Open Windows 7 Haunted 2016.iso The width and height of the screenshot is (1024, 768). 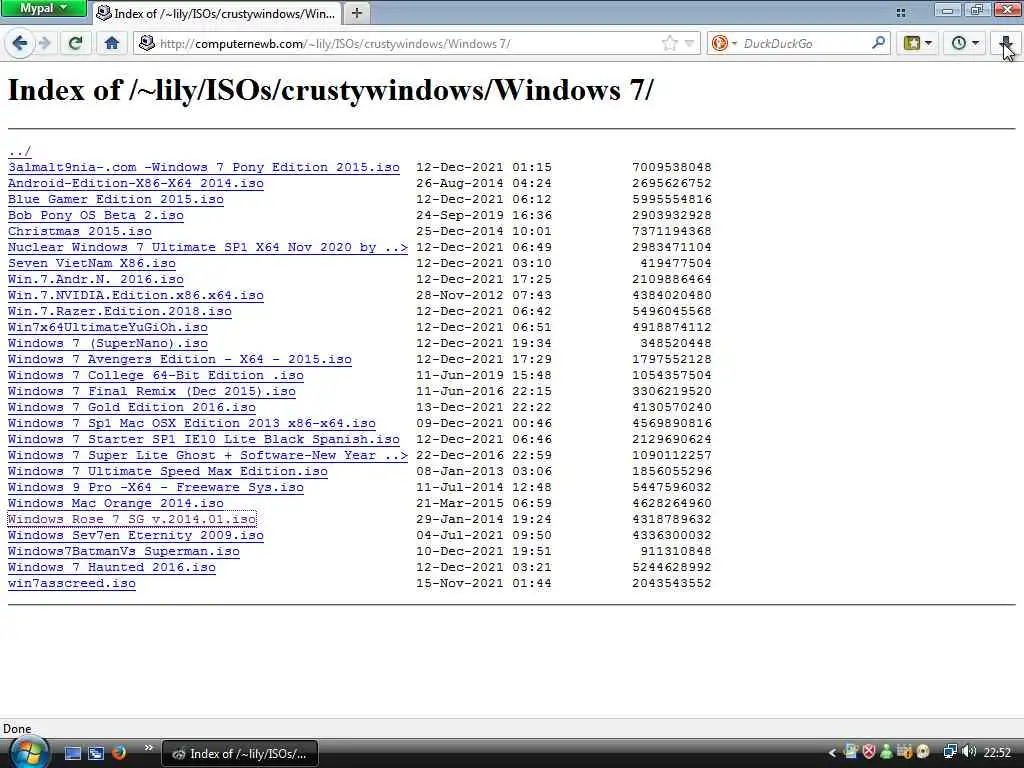(112, 568)
